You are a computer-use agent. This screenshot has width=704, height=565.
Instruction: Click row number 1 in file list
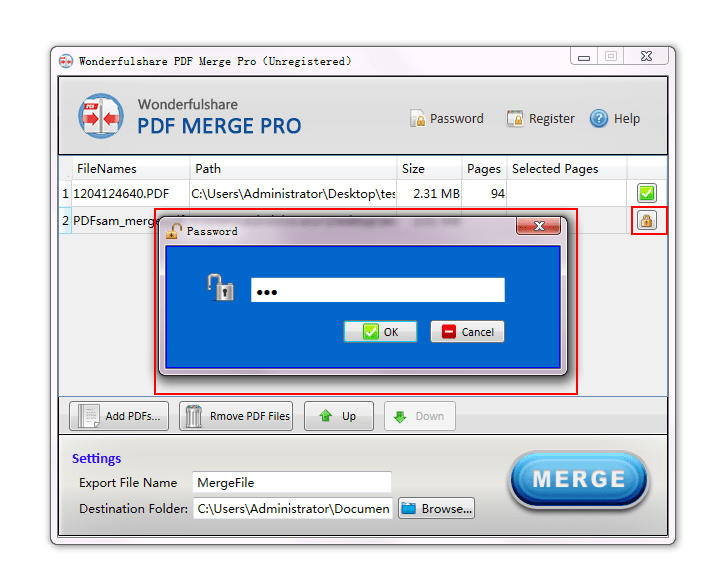click(66, 194)
